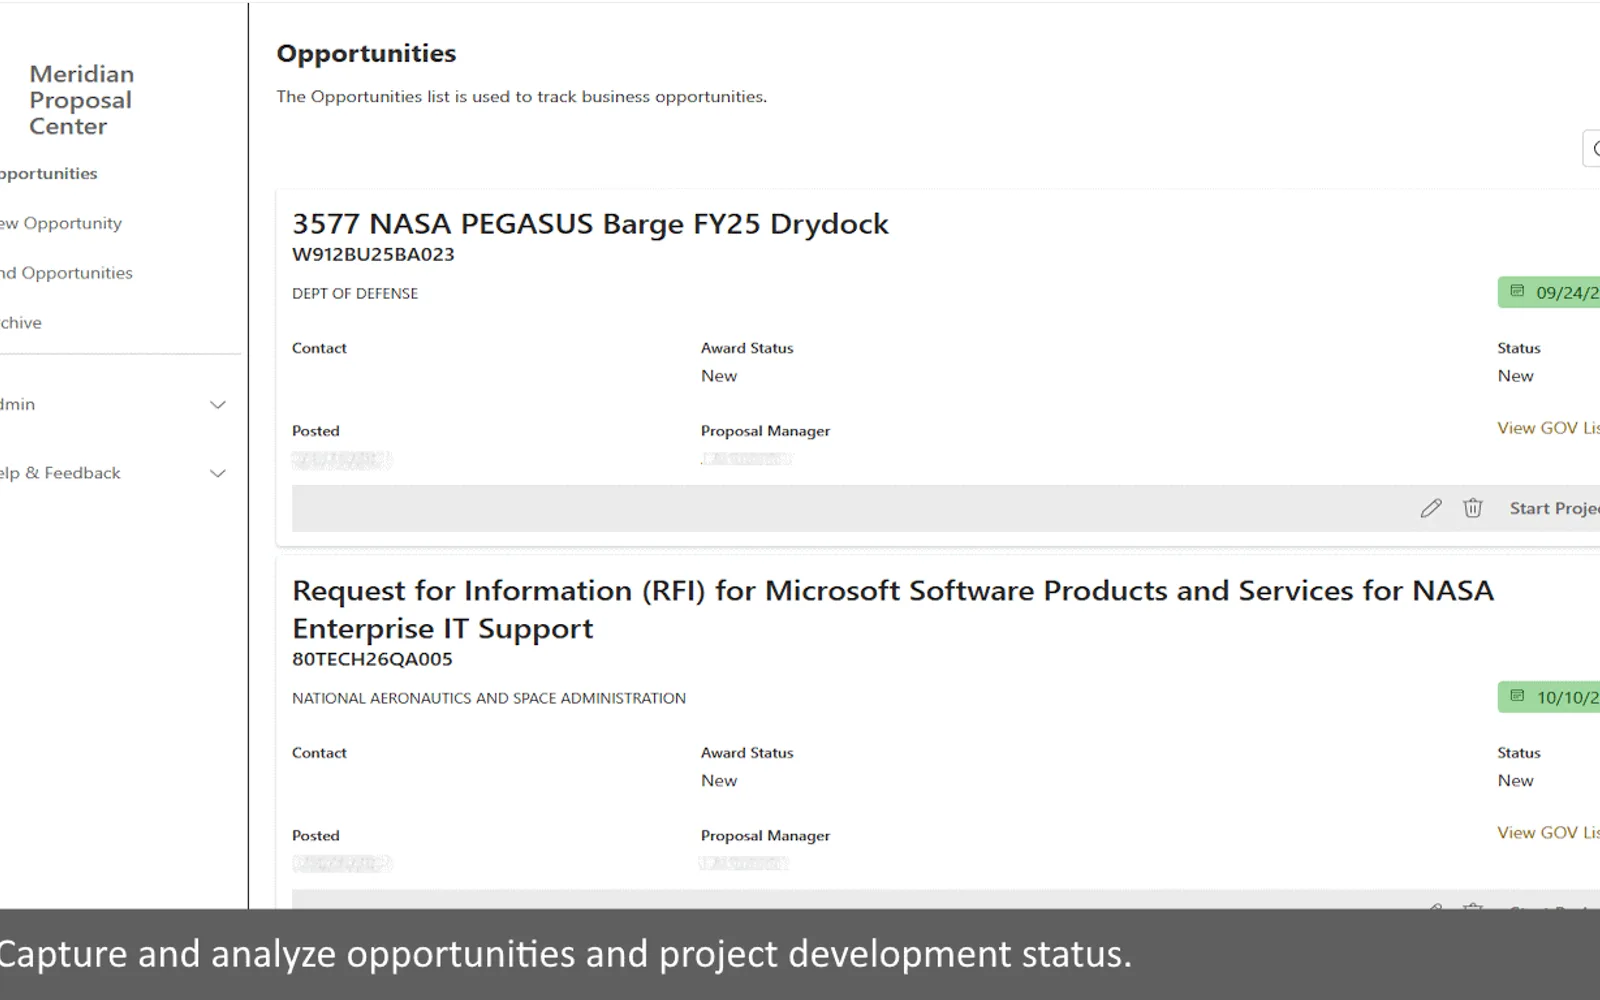The width and height of the screenshot is (1600, 1000).
Task: Go to Find Opportunities in sidebar
Action: [66, 273]
